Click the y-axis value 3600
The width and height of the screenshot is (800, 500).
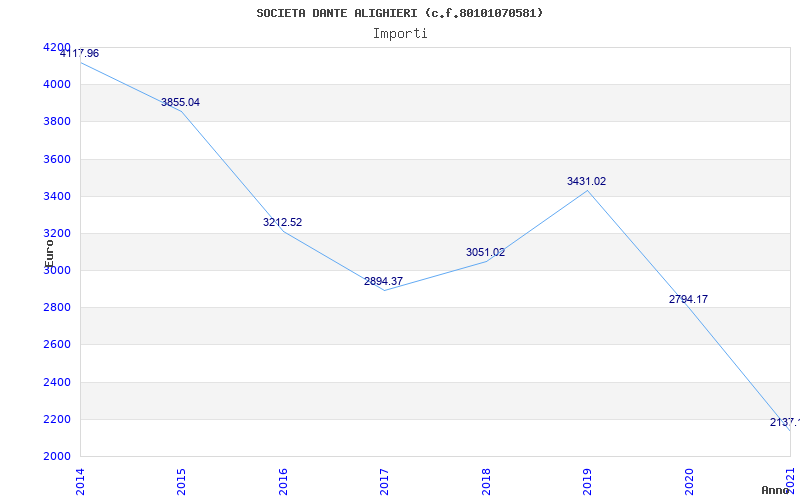point(56,159)
